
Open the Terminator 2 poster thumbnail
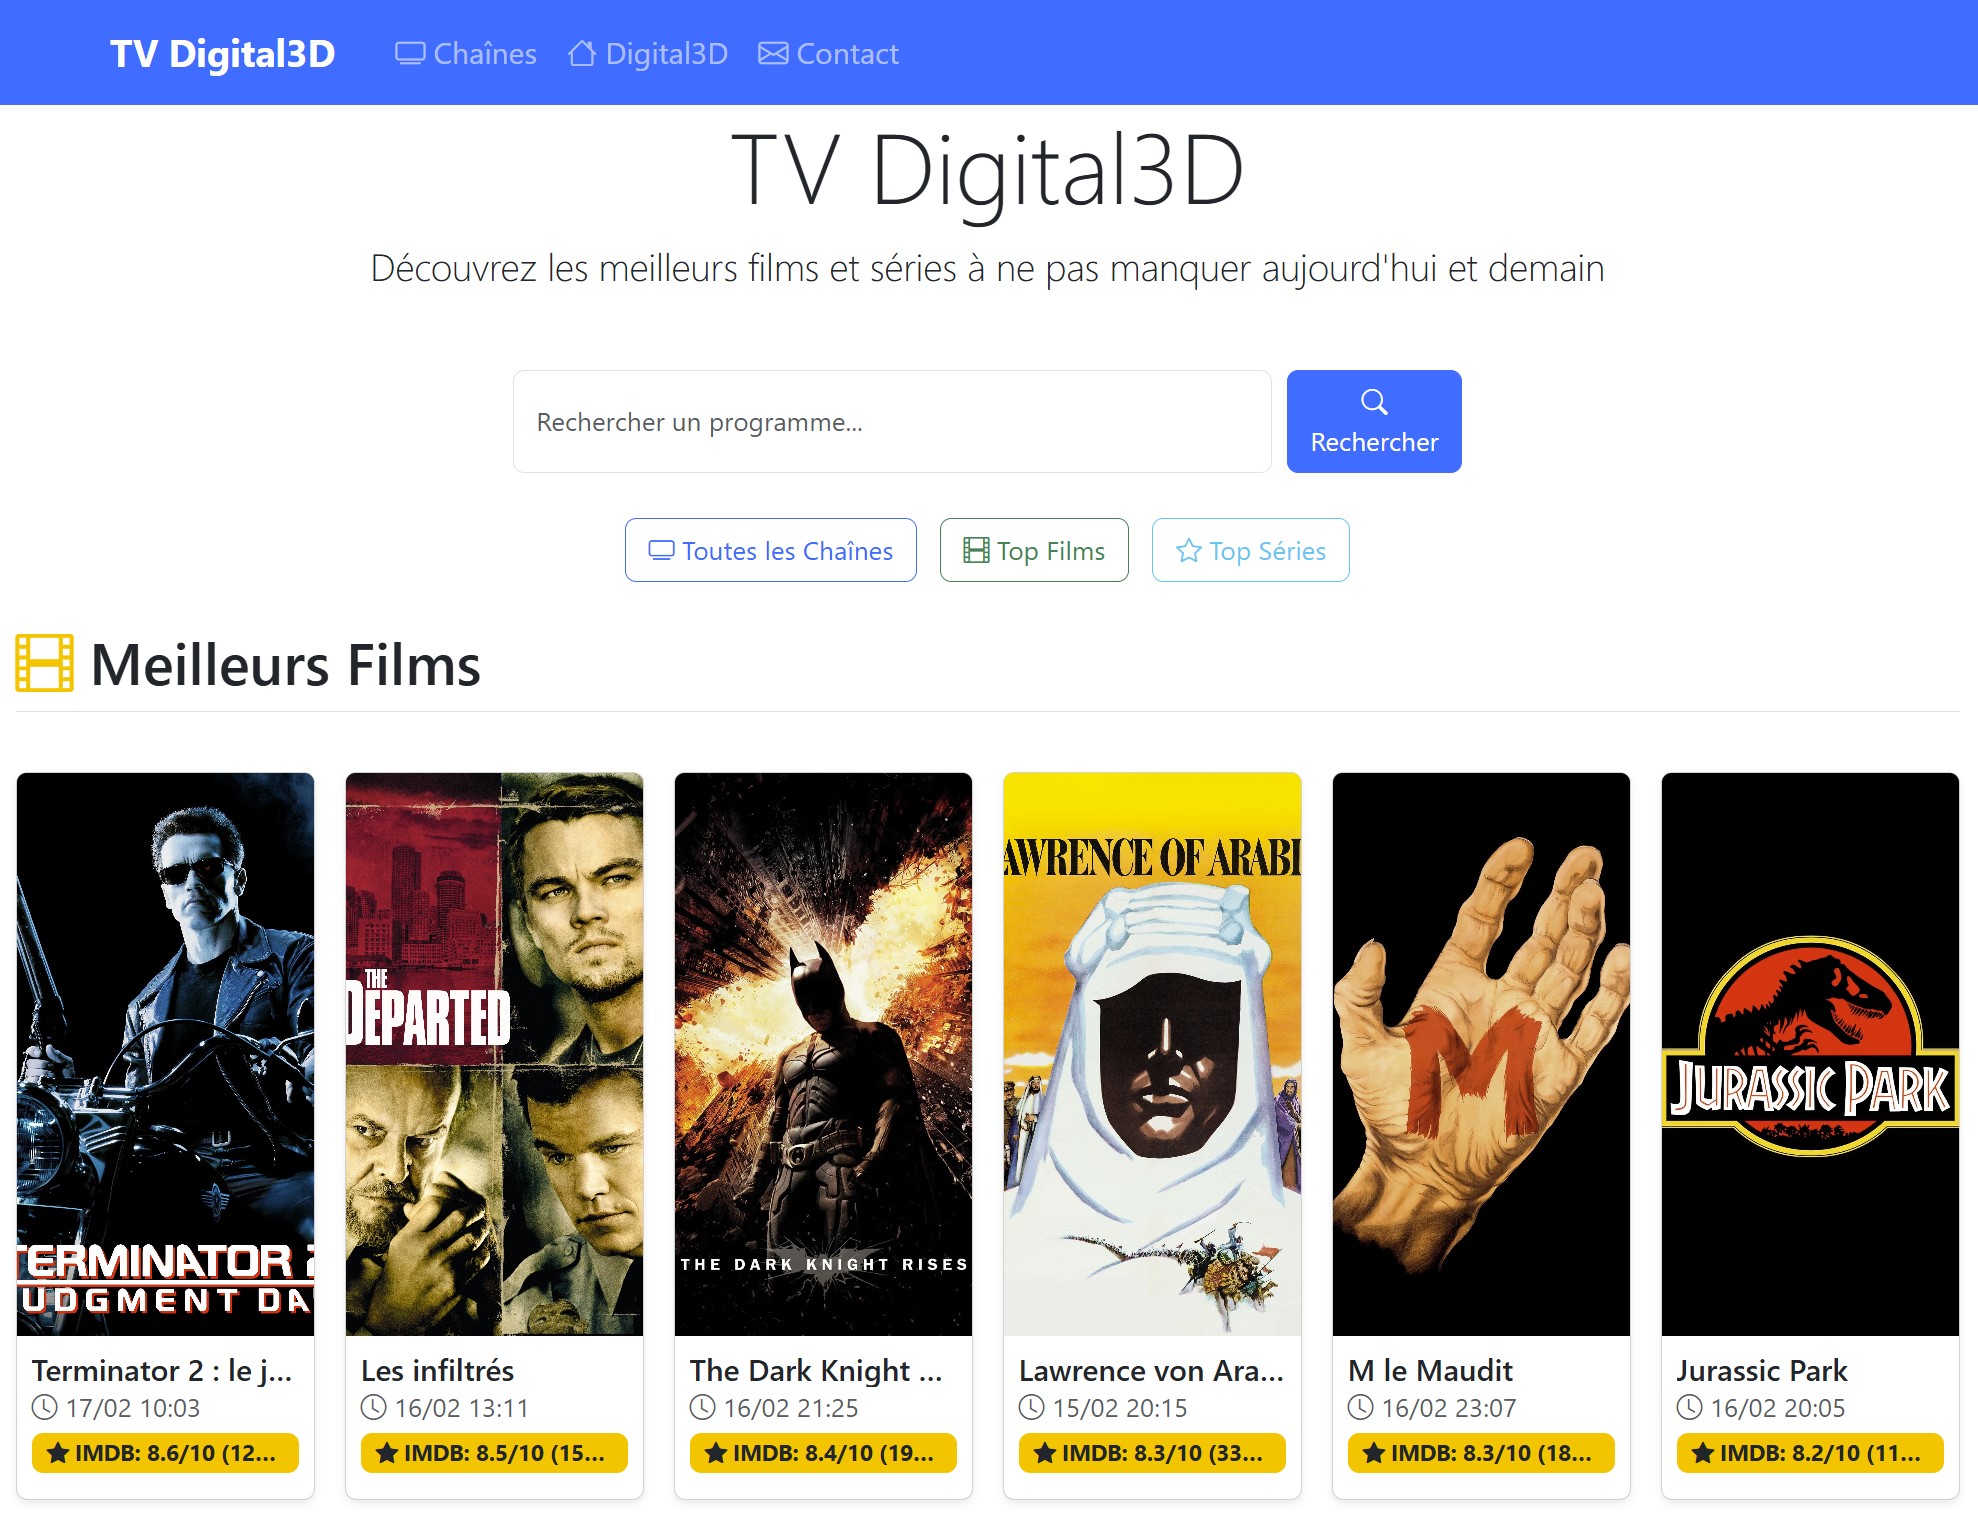tap(165, 1054)
